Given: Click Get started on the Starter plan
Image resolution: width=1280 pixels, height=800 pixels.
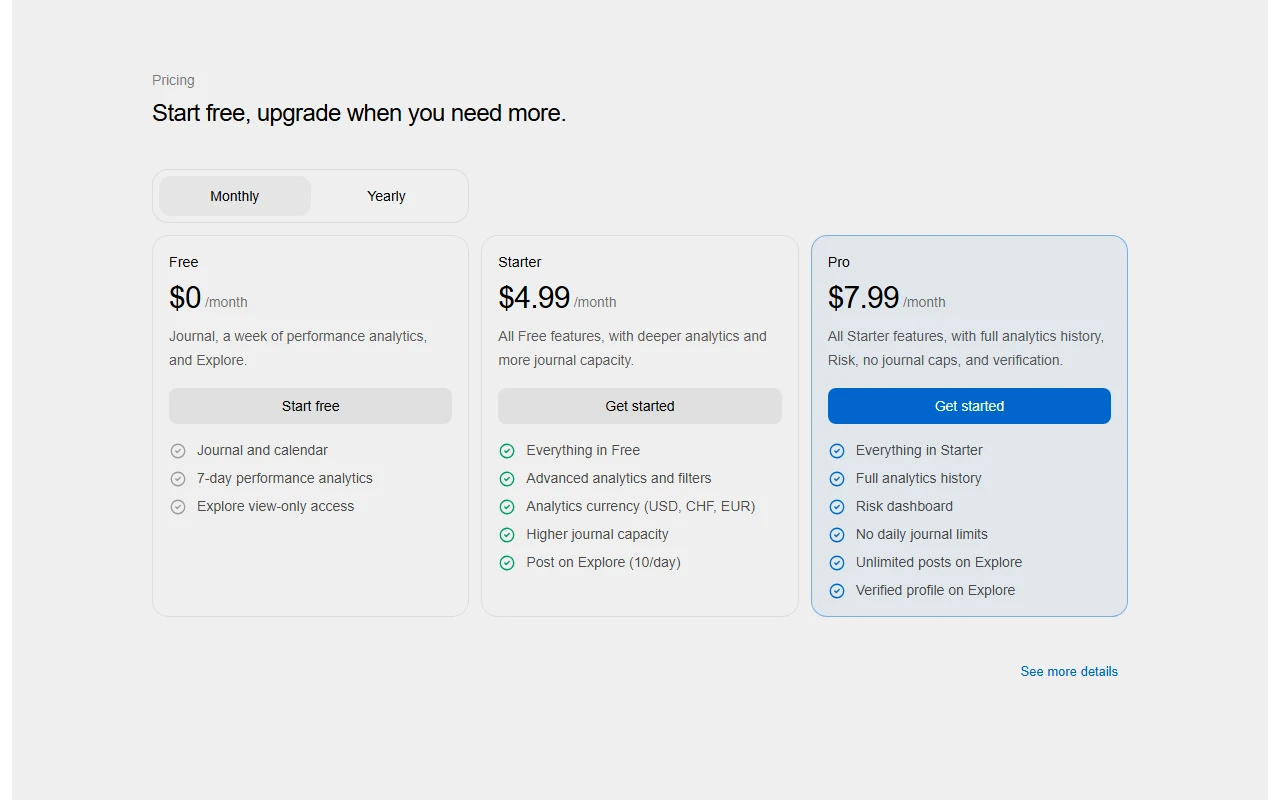Looking at the screenshot, I should (640, 406).
